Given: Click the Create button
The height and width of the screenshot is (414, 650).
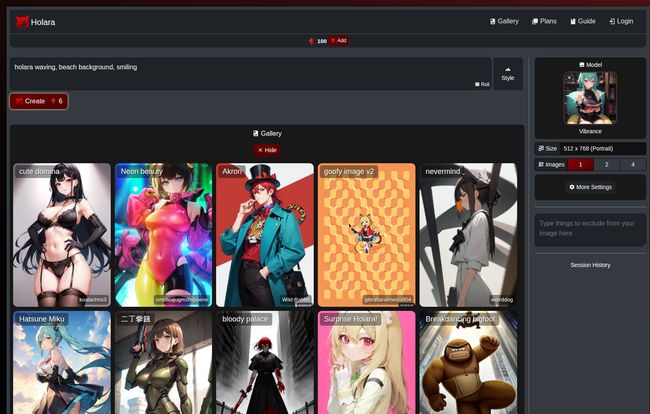Looking at the screenshot, I should coord(39,101).
